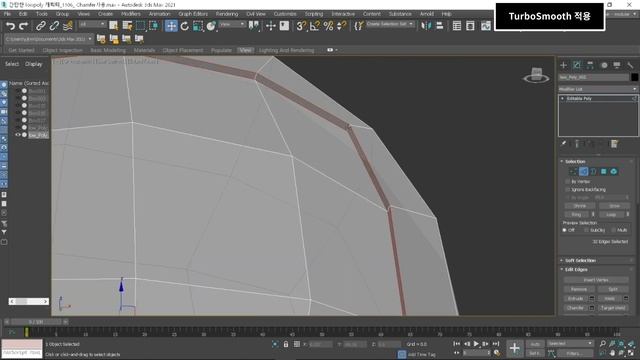The height and width of the screenshot is (360, 640).
Task: Toggle the Selection Lock padlock icon
Action: click(x=286, y=344)
